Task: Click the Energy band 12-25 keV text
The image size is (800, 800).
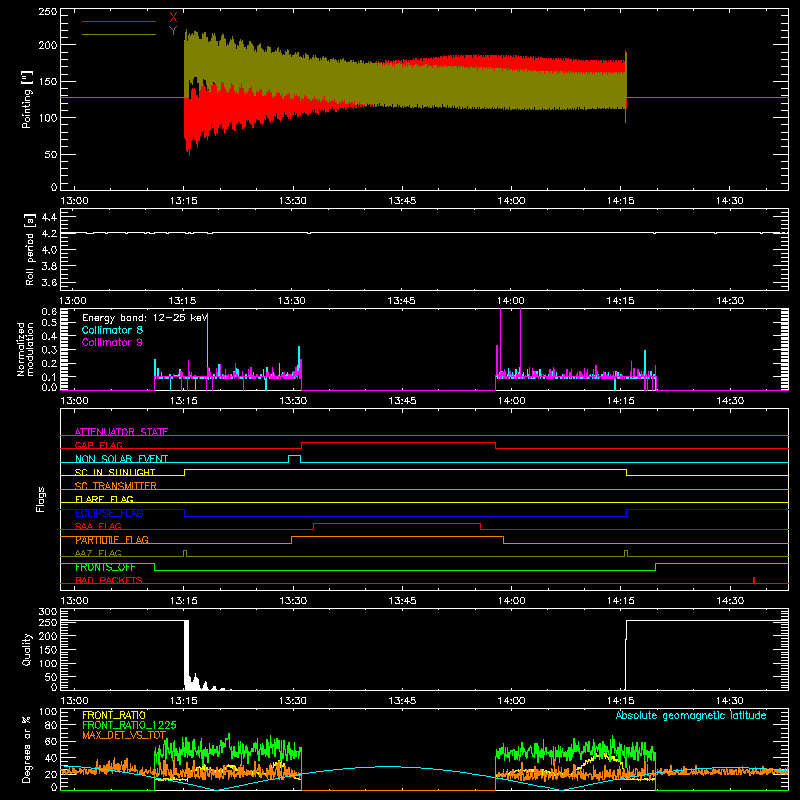Action: point(145,318)
